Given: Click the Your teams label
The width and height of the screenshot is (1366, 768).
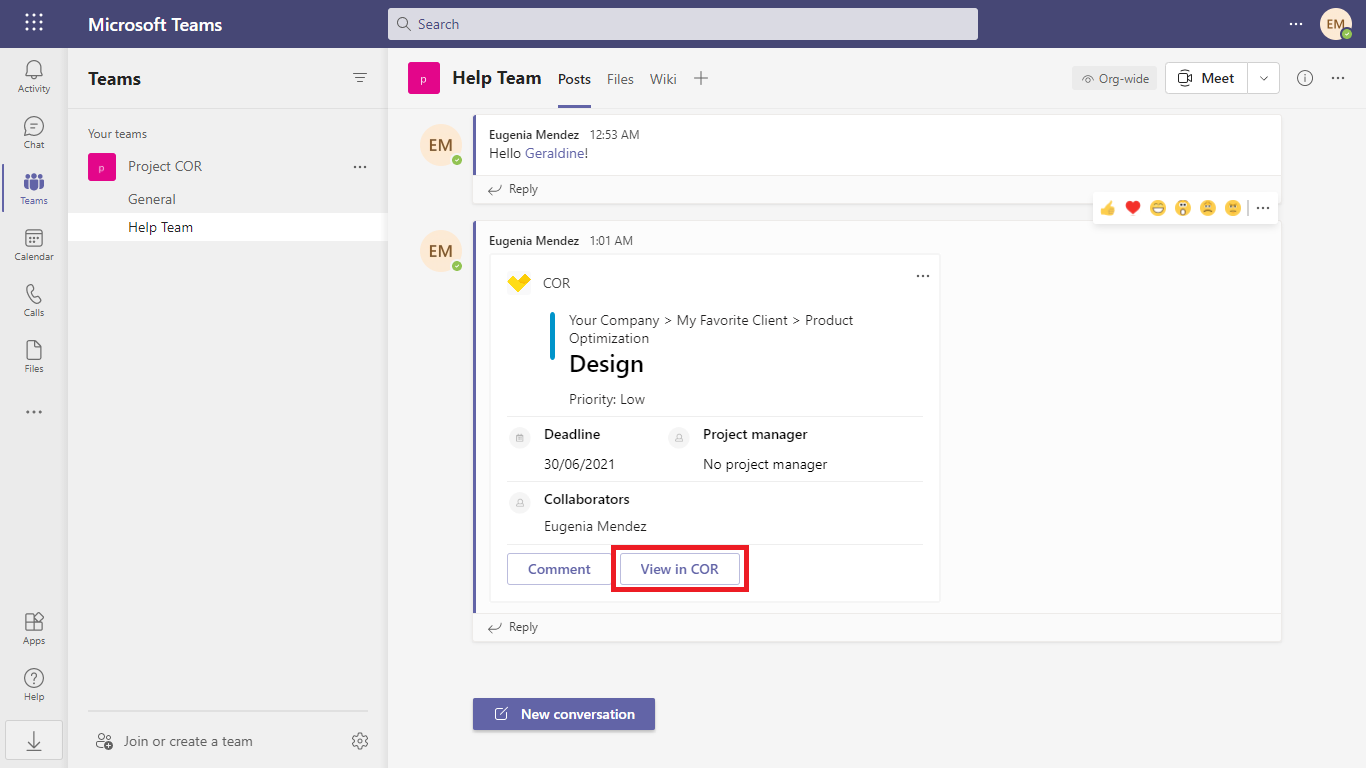Looking at the screenshot, I should 117,134.
